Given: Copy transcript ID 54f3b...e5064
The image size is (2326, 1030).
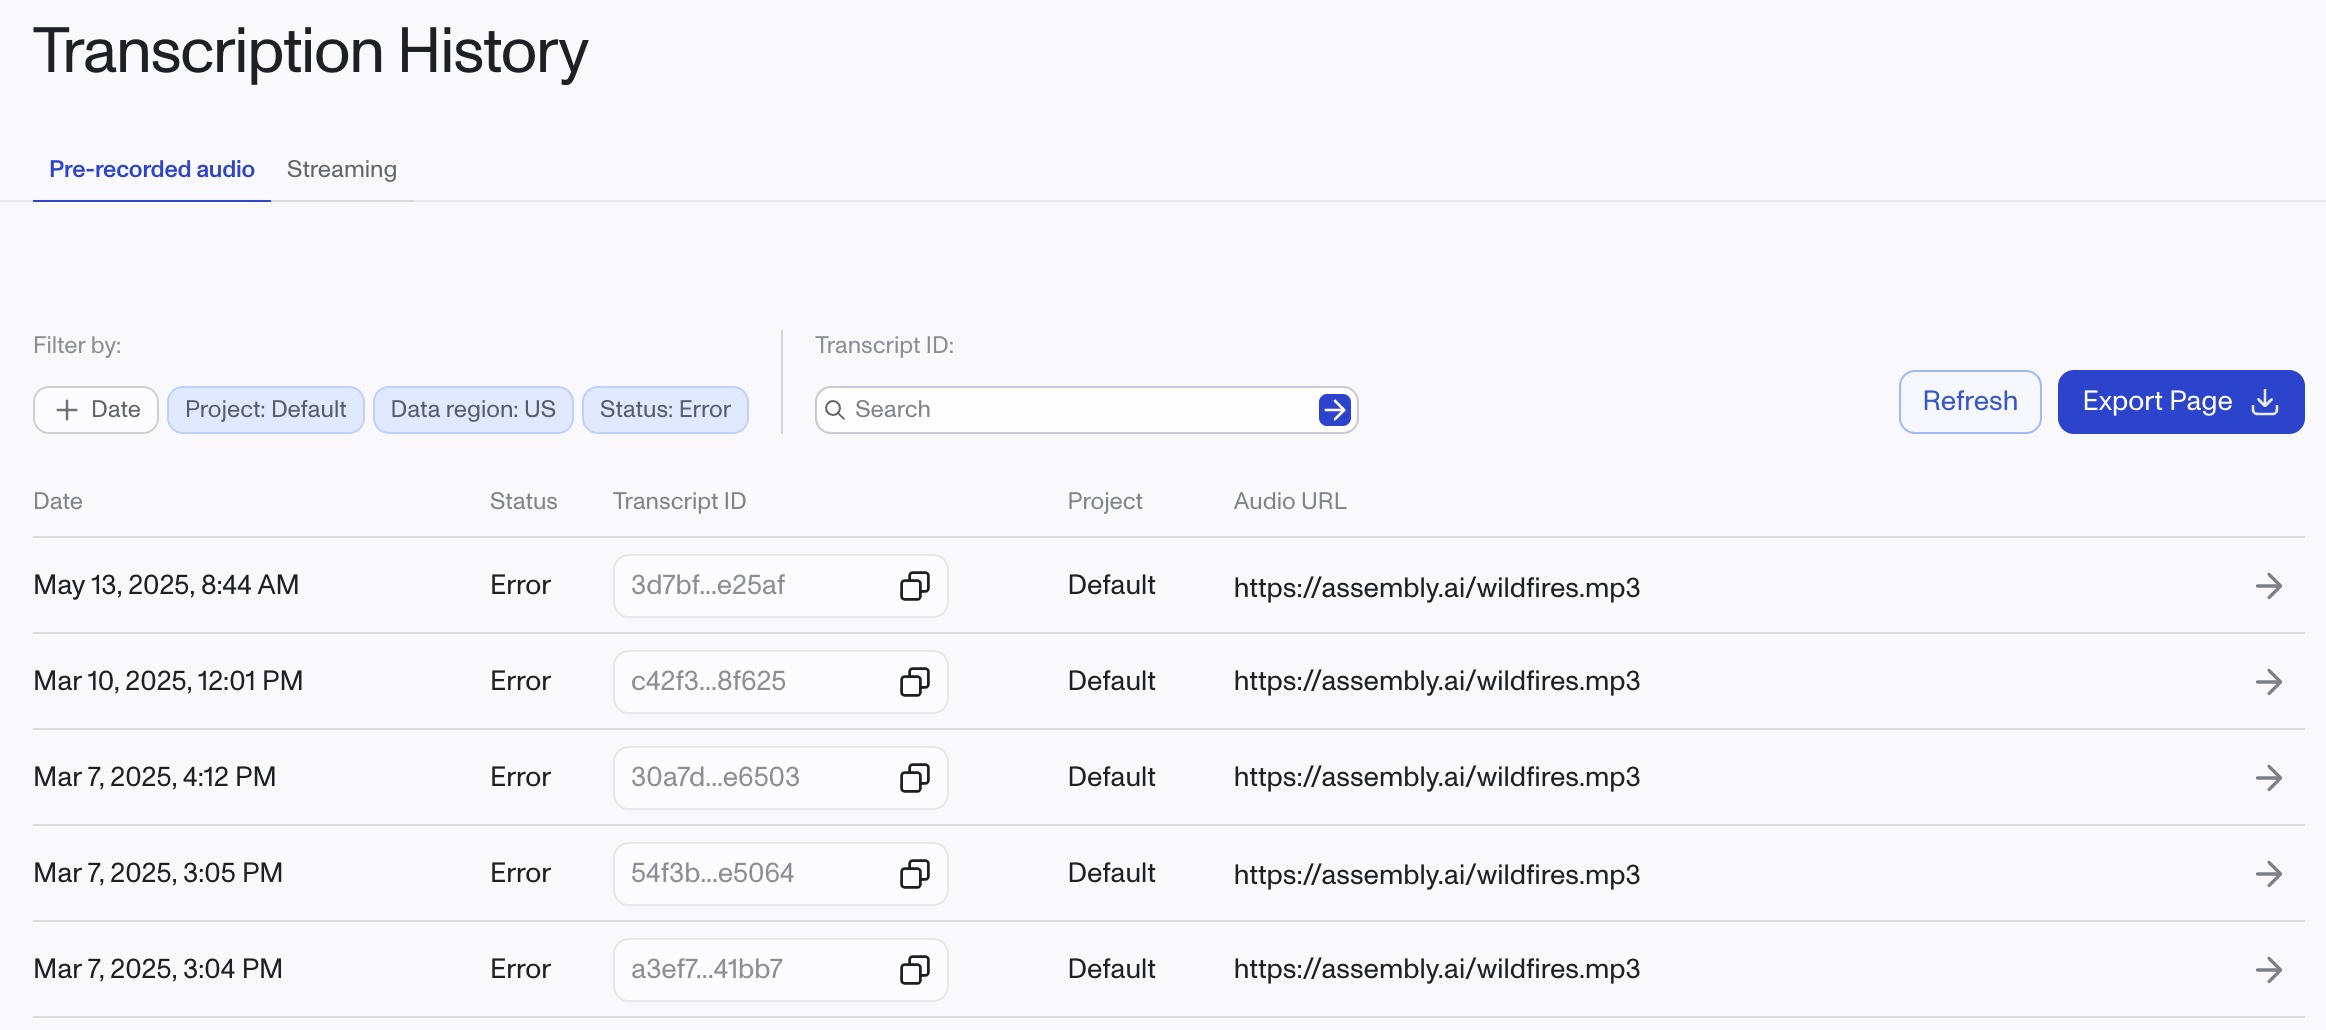Looking at the screenshot, I should point(914,874).
